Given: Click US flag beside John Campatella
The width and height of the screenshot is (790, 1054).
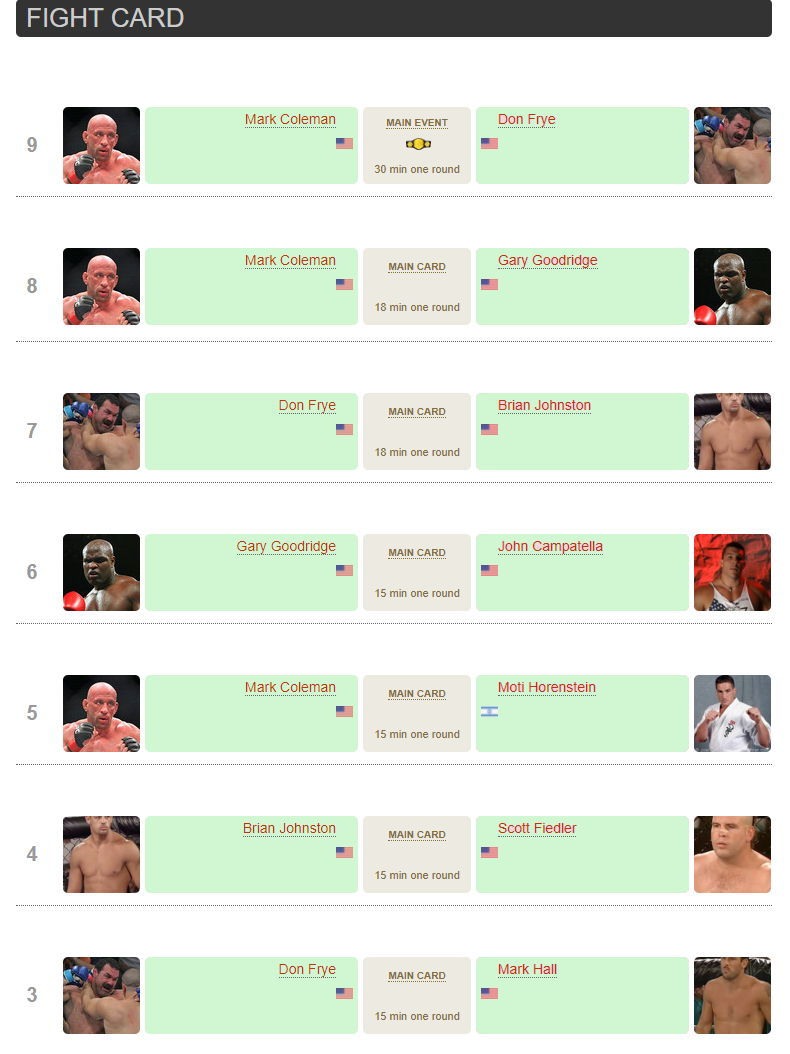Looking at the screenshot, I should pyautogui.click(x=489, y=571).
